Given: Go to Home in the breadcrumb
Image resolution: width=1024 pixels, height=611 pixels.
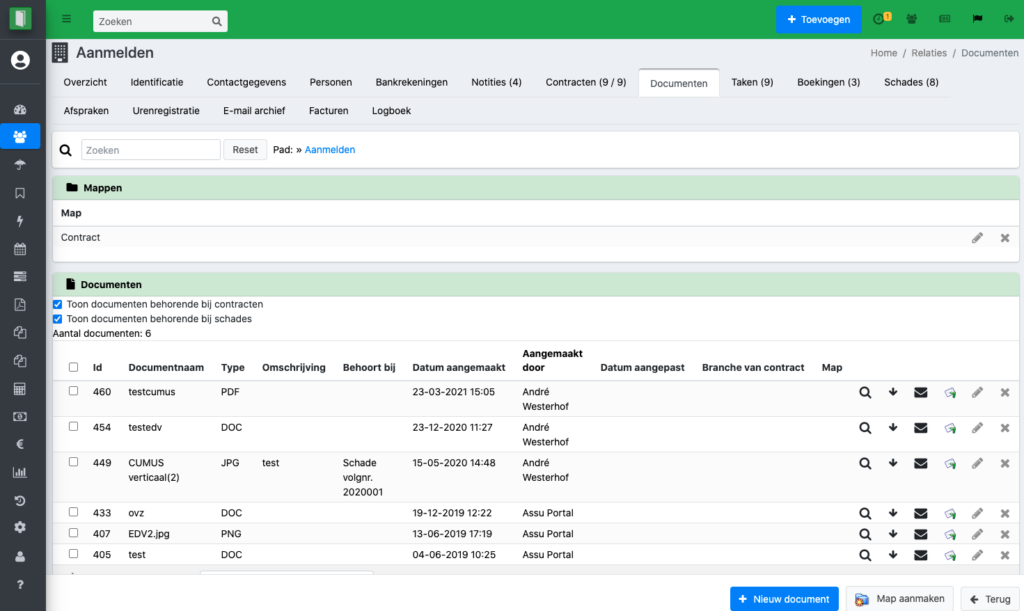Looking at the screenshot, I should [x=884, y=53].
